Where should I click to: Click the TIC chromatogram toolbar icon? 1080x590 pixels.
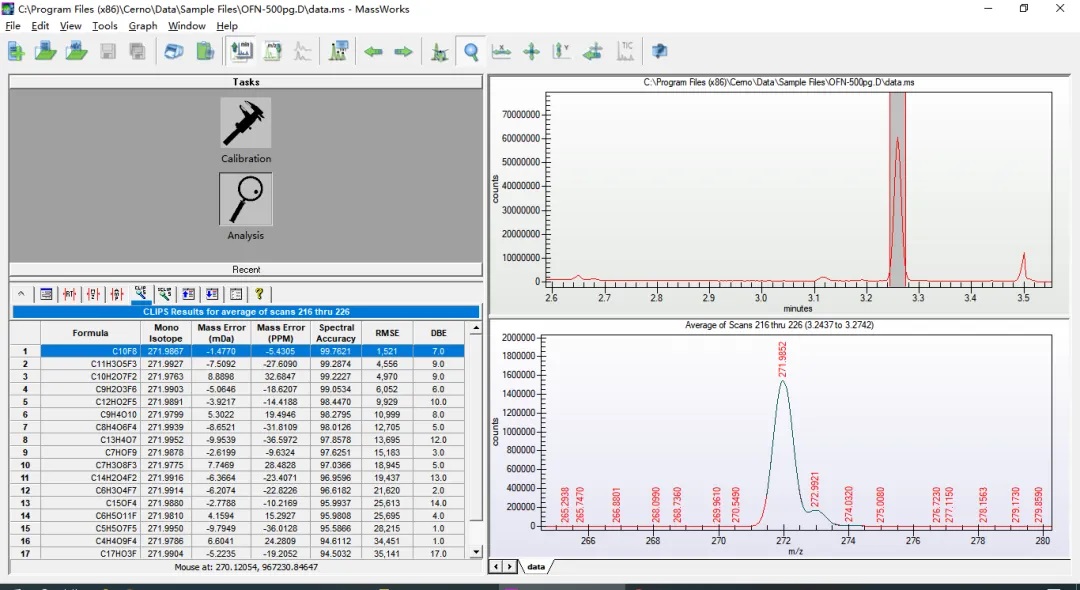[x=626, y=51]
